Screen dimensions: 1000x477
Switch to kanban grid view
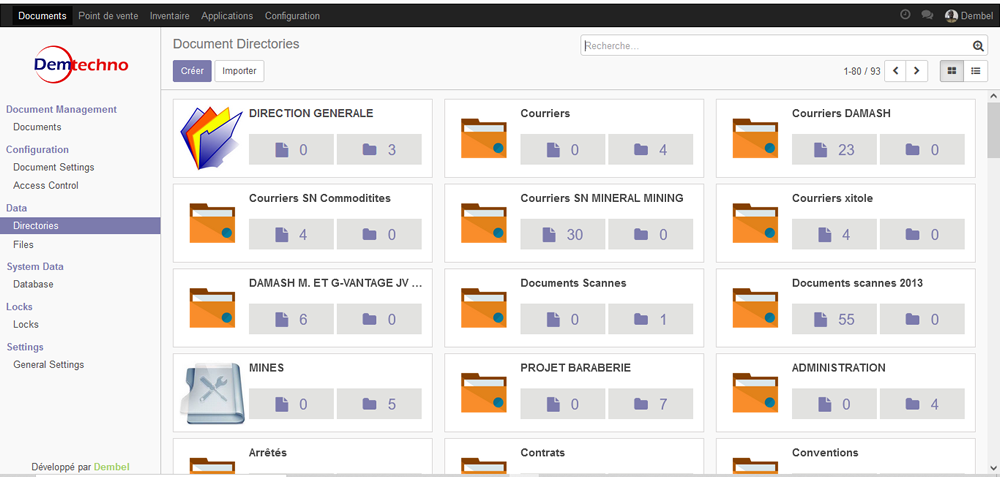[x=951, y=71]
